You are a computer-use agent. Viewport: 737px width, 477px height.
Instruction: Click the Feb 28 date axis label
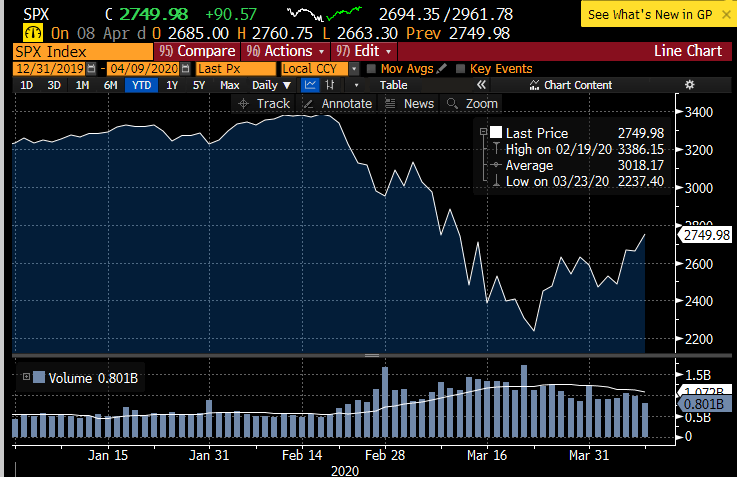[x=385, y=455]
